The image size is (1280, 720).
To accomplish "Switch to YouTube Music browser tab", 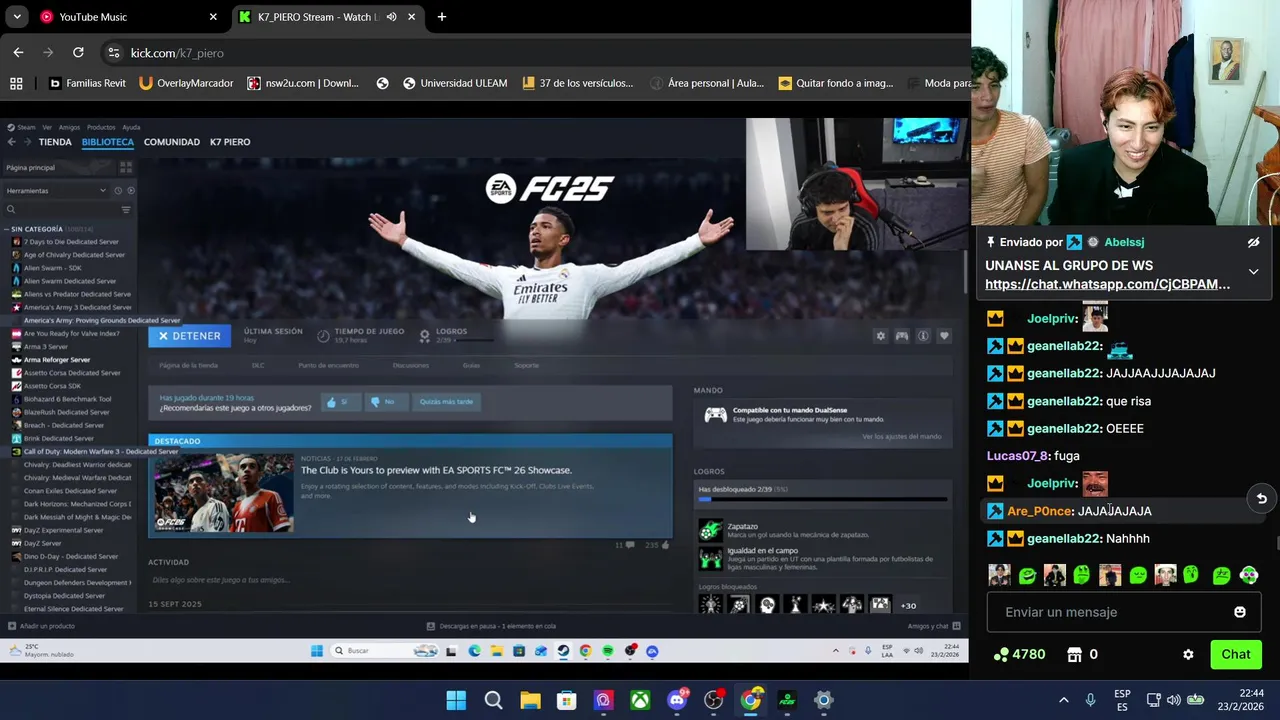I will [128, 17].
